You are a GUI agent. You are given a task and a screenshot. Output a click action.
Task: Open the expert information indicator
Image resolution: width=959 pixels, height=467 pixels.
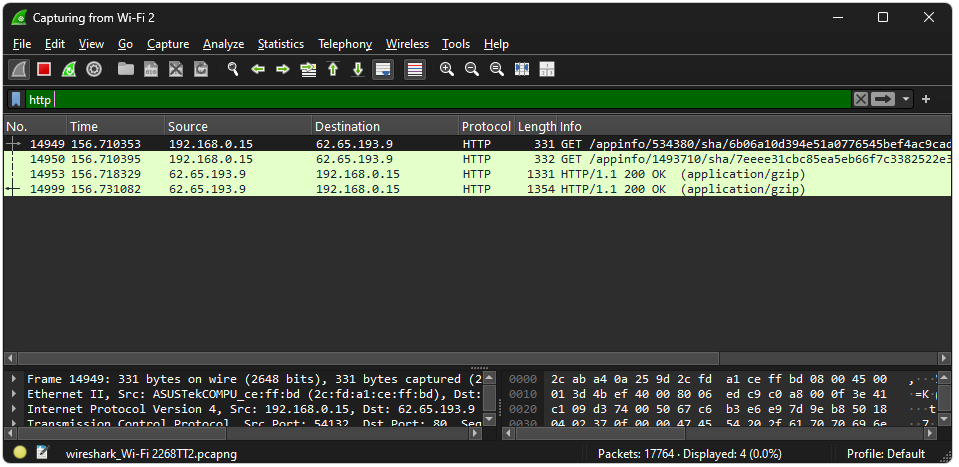20,453
